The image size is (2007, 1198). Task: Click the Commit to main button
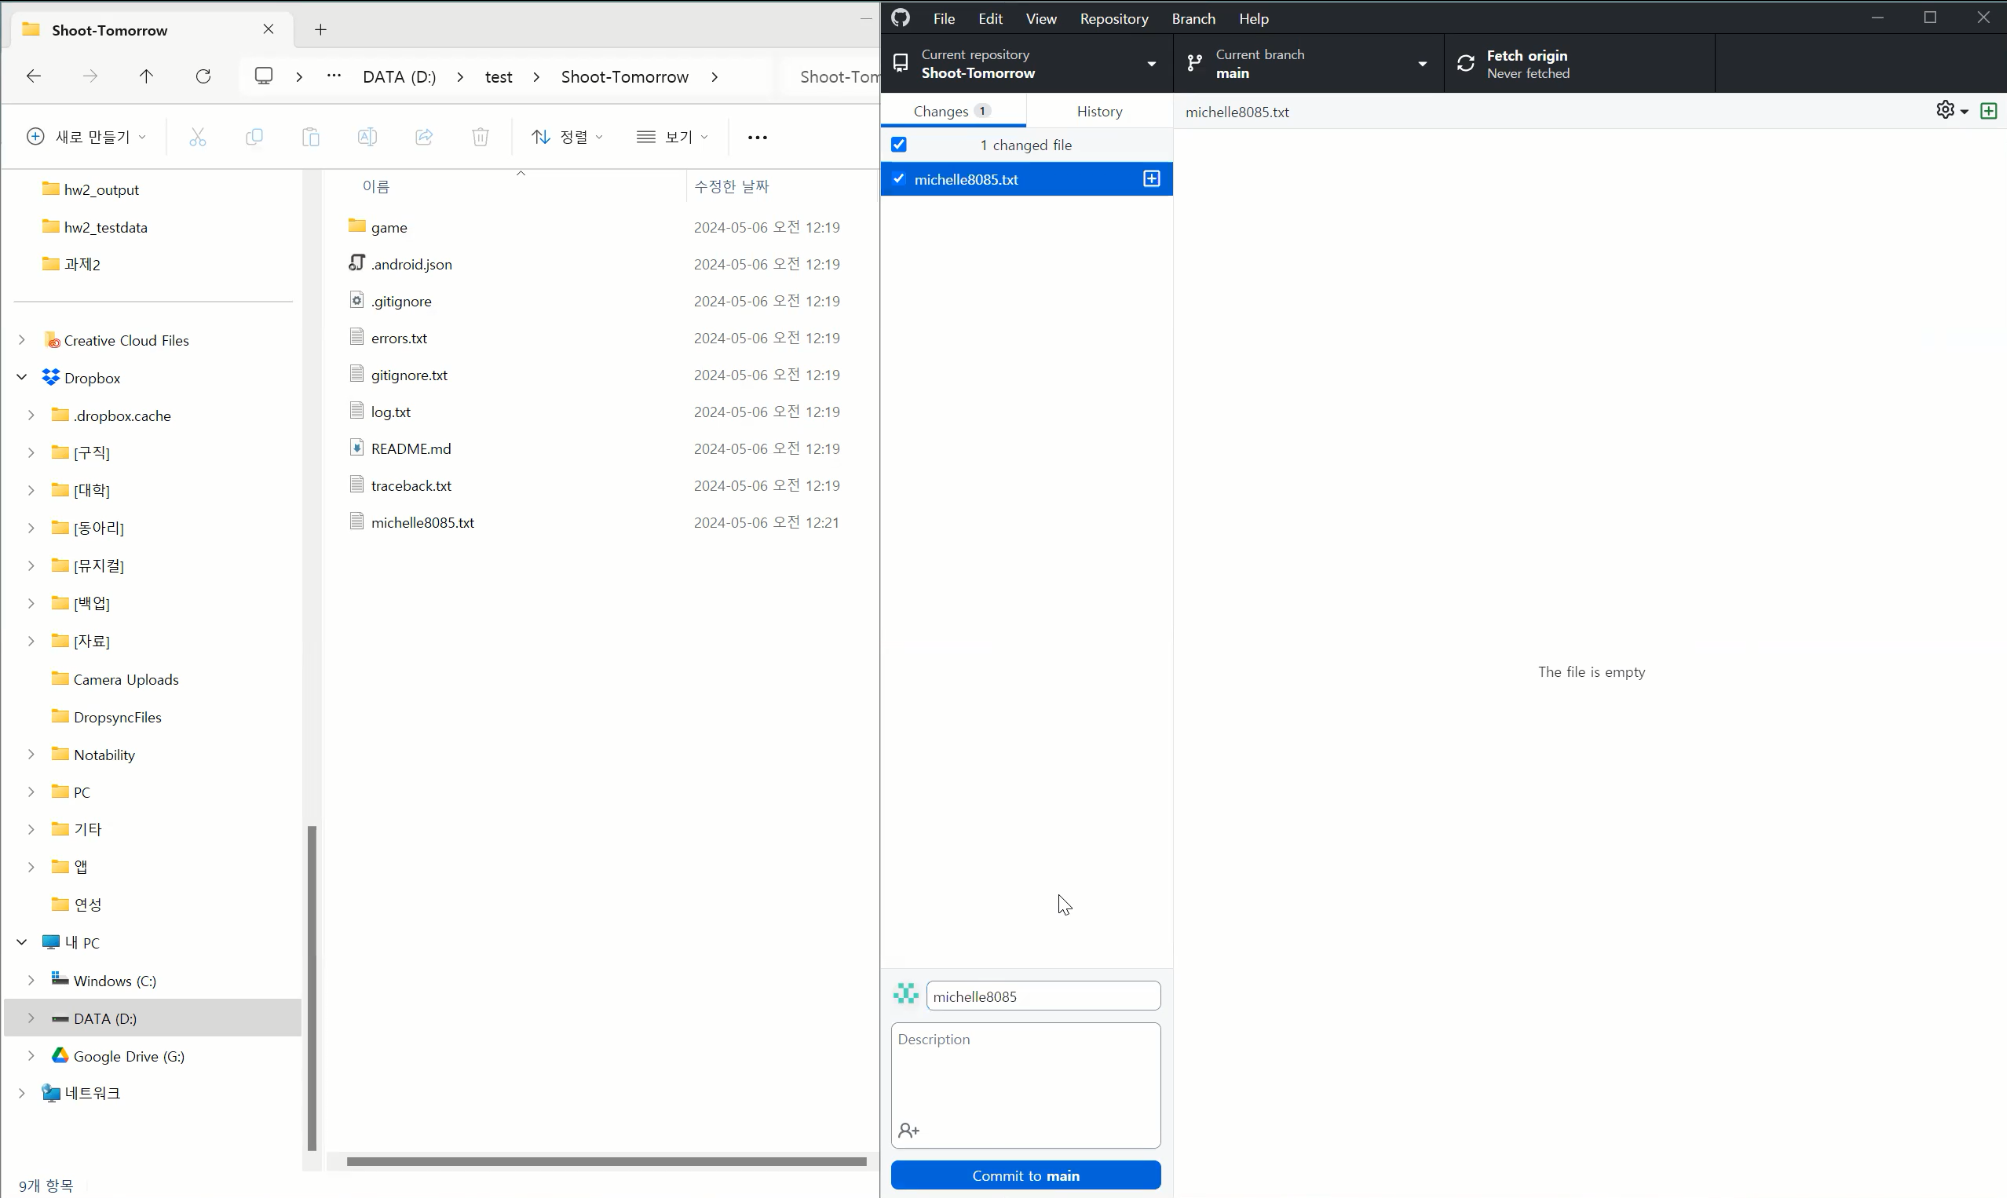(1025, 1175)
